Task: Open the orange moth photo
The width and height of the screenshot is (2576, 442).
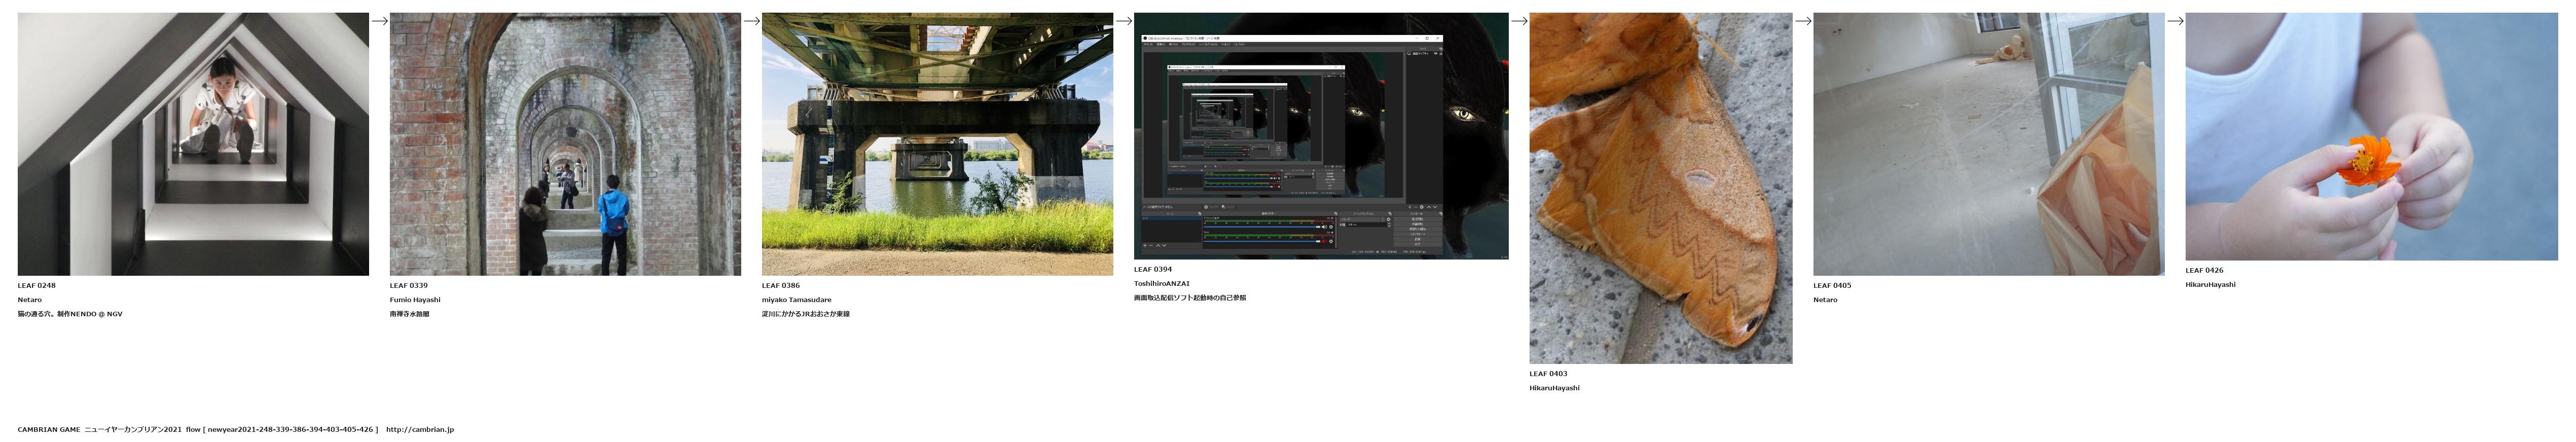Action: [x=1660, y=188]
